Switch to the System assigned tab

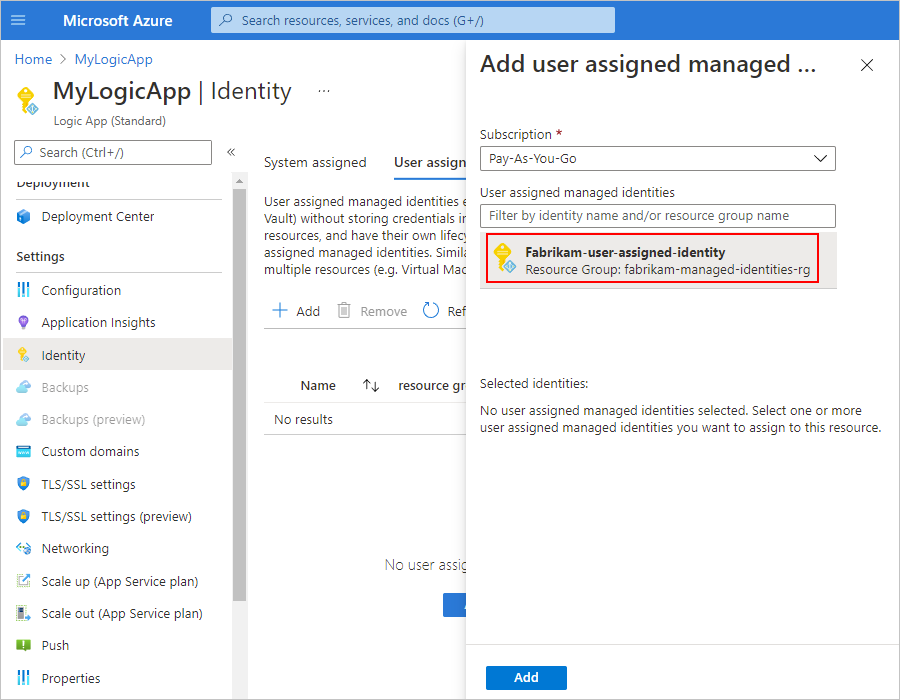click(x=315, y=162)
